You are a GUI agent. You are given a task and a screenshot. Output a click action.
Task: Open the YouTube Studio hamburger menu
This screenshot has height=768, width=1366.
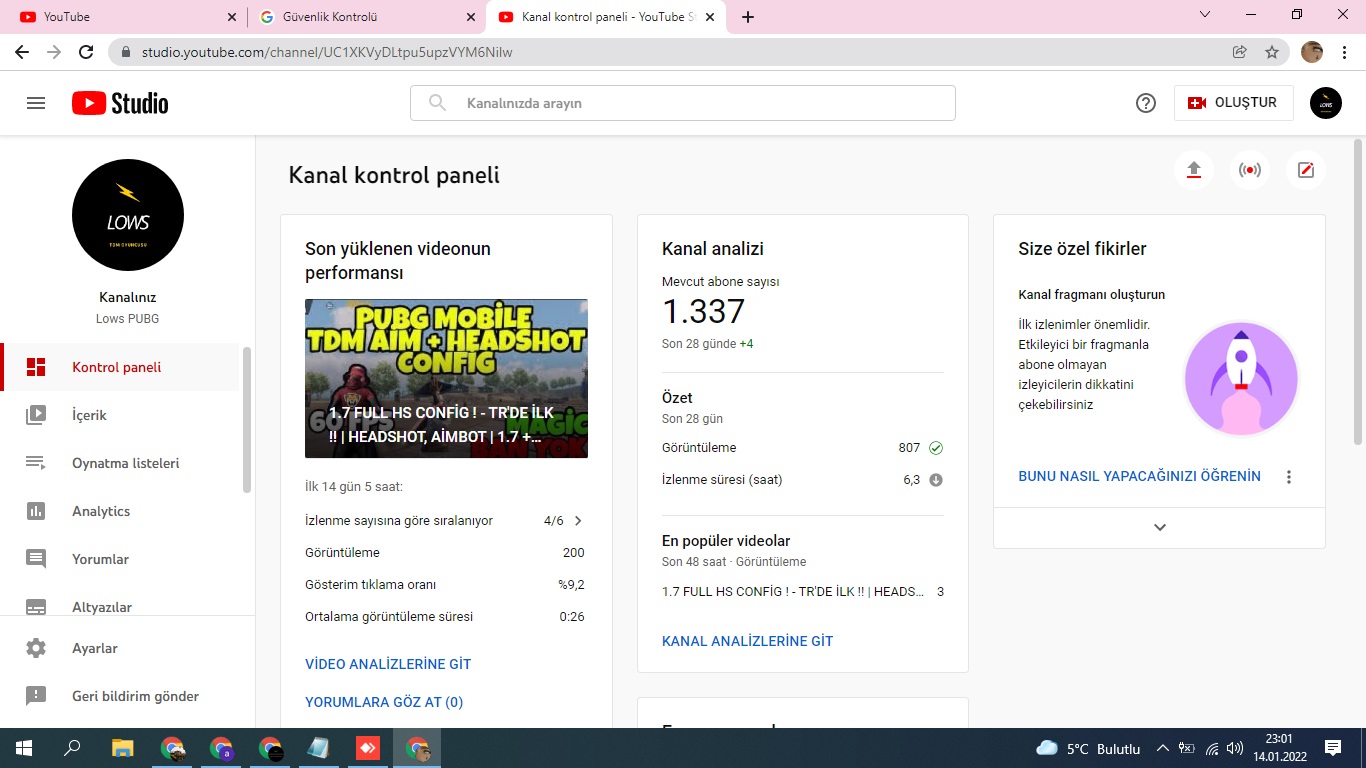36,103
